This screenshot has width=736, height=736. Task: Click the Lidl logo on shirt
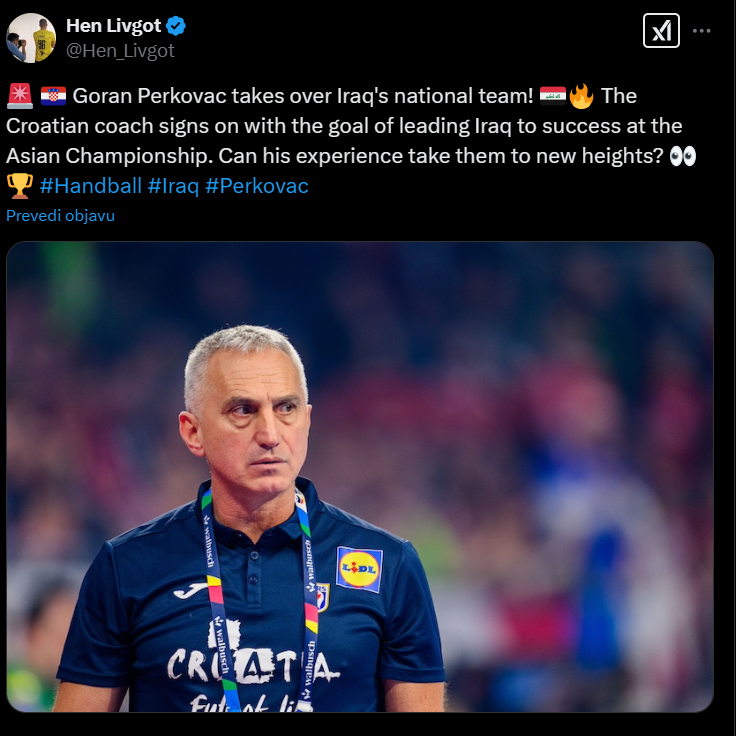(359, 569)
